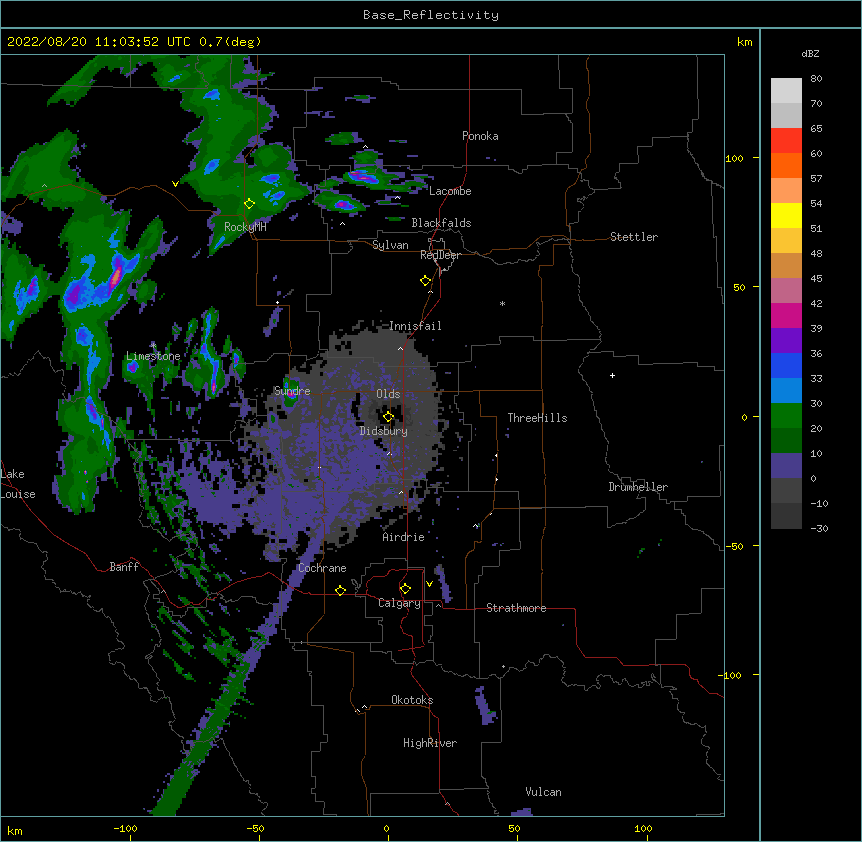Click the yellow marker above Calgary label

pos(405,589)
